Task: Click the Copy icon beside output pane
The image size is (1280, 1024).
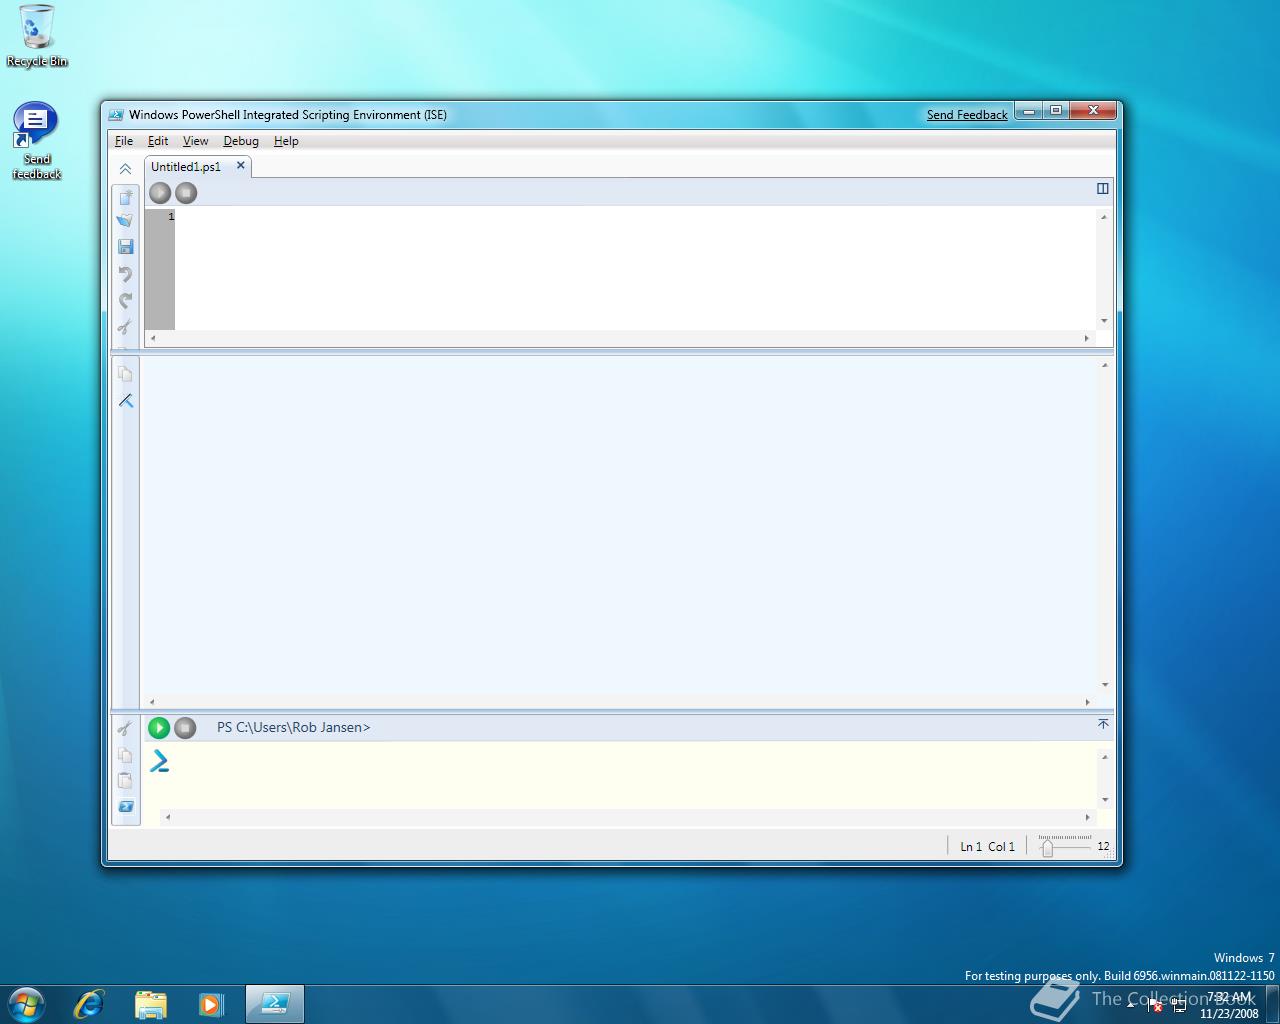Action: pyautogui.click(x=125, y=374)
